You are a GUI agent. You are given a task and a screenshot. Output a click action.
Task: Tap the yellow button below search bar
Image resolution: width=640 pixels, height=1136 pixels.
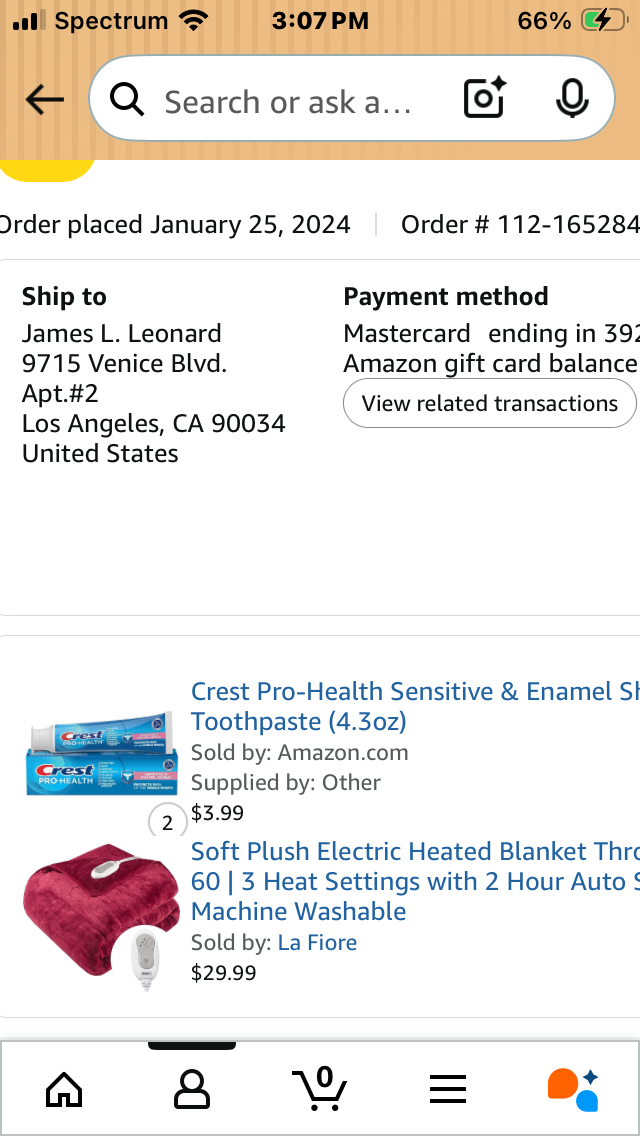tap(46, 170)
